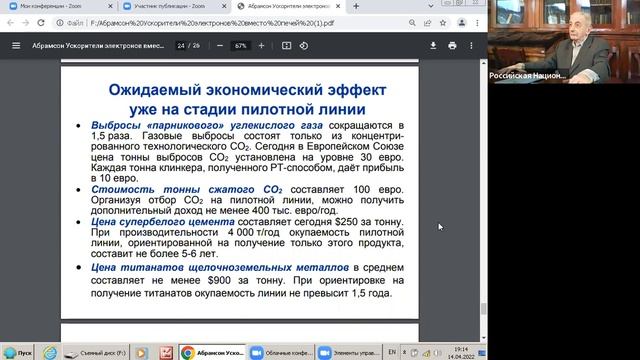Screen dimensions: 640x360
Task: Close the 'Участник публикации - Zoom' tab
Action: coord(224,6)
